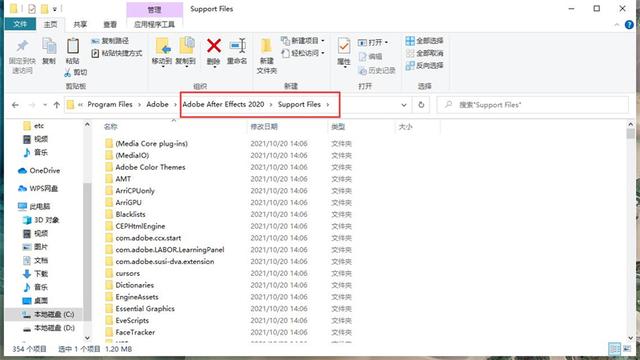This screenshot has width=640, height=360.
Task: Click the Manage contextual tab
Action: tap(154, 10)
